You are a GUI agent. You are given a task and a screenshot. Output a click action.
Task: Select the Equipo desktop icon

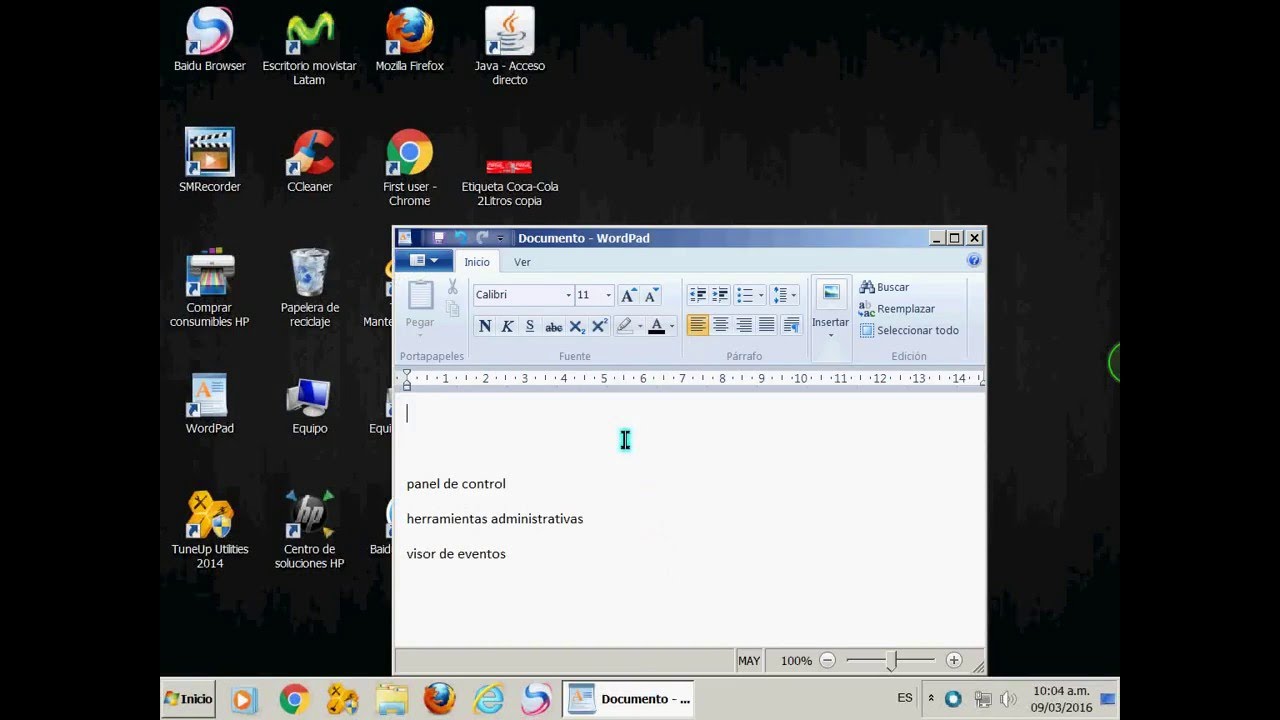[310, 407]
